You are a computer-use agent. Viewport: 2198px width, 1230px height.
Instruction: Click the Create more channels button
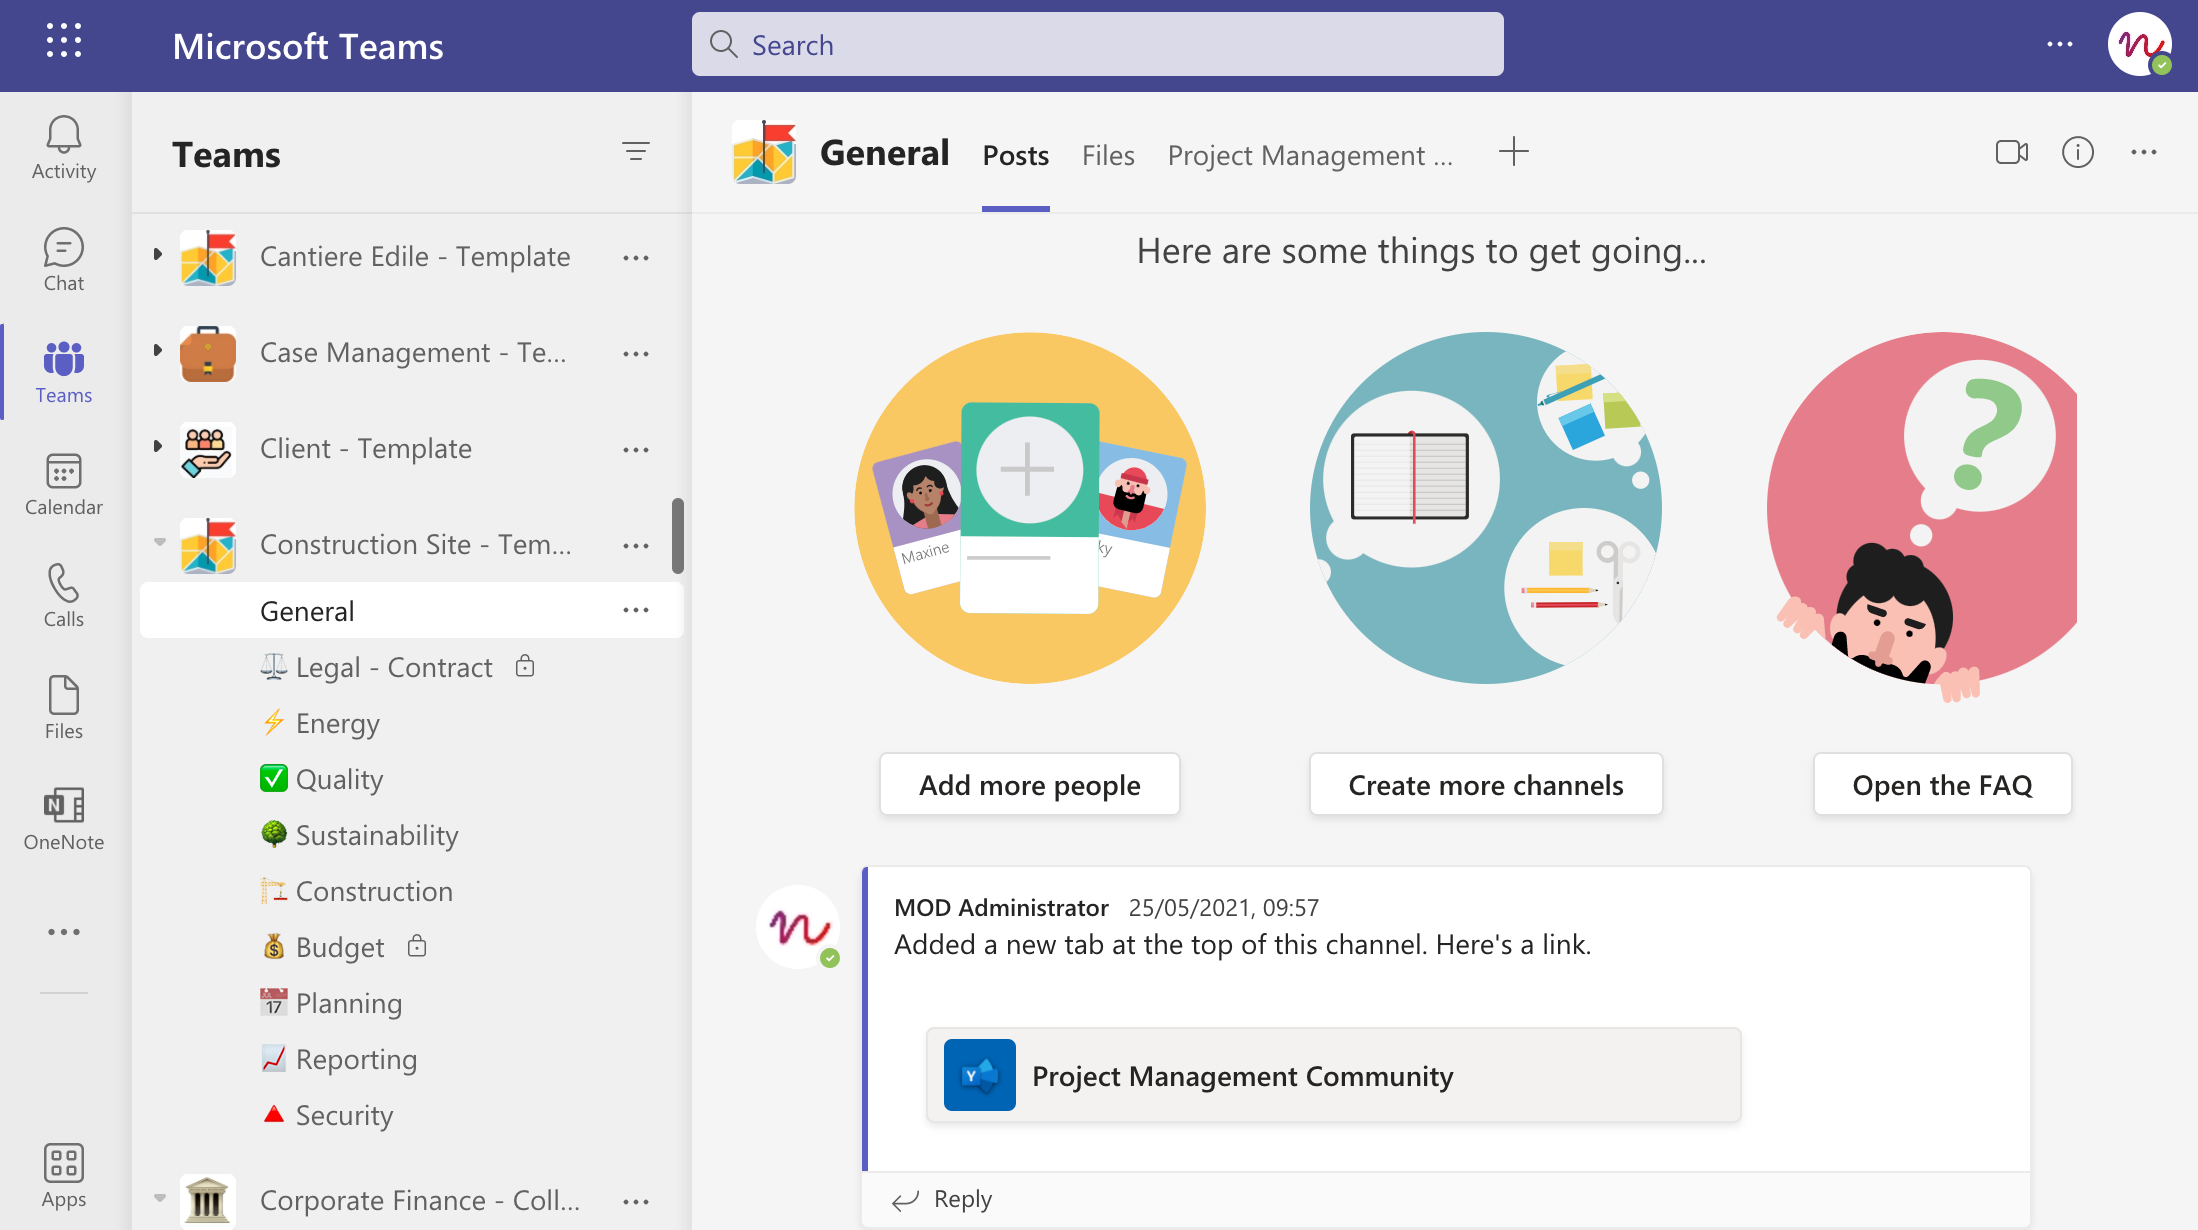pyautogui.click(x=1485, y=785)
